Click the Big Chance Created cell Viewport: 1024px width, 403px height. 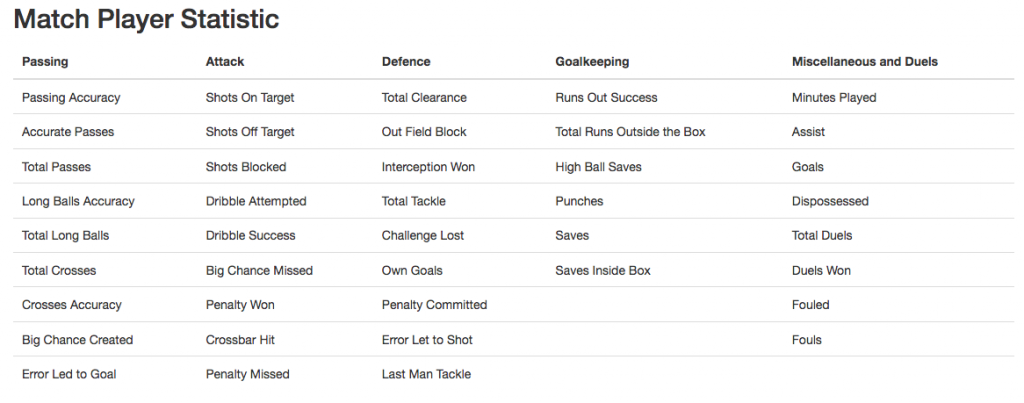[78, 340]
